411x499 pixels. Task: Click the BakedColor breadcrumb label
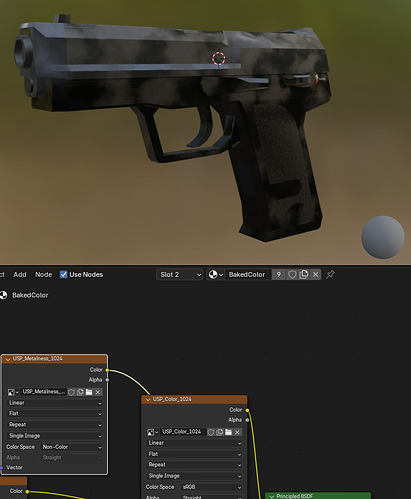(30, 295)
